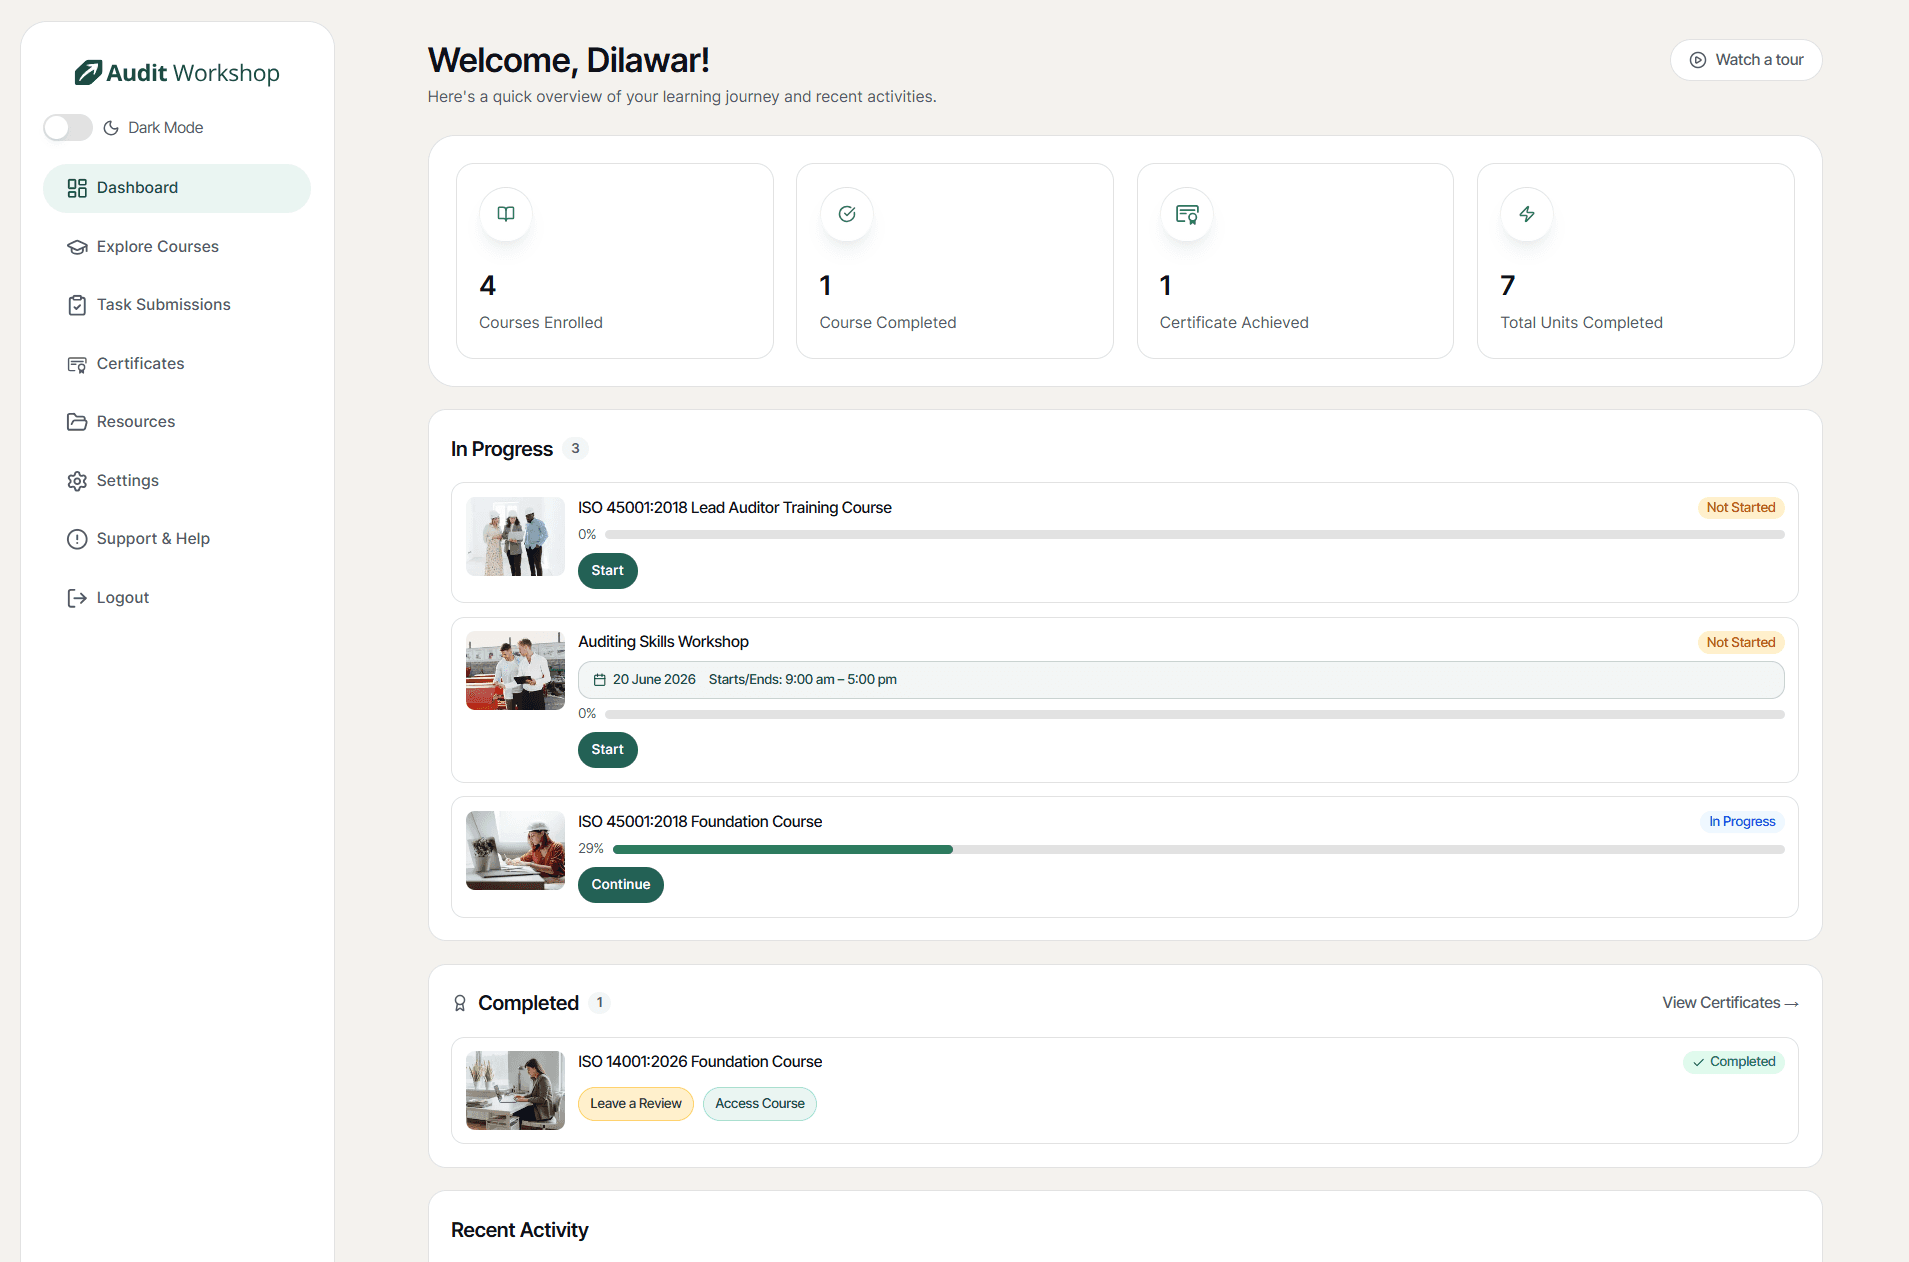Viewport: 1909px width, 1262px height.
Task: Click the calendar icon beside 20 June 2026
Action: click(600, 680)
